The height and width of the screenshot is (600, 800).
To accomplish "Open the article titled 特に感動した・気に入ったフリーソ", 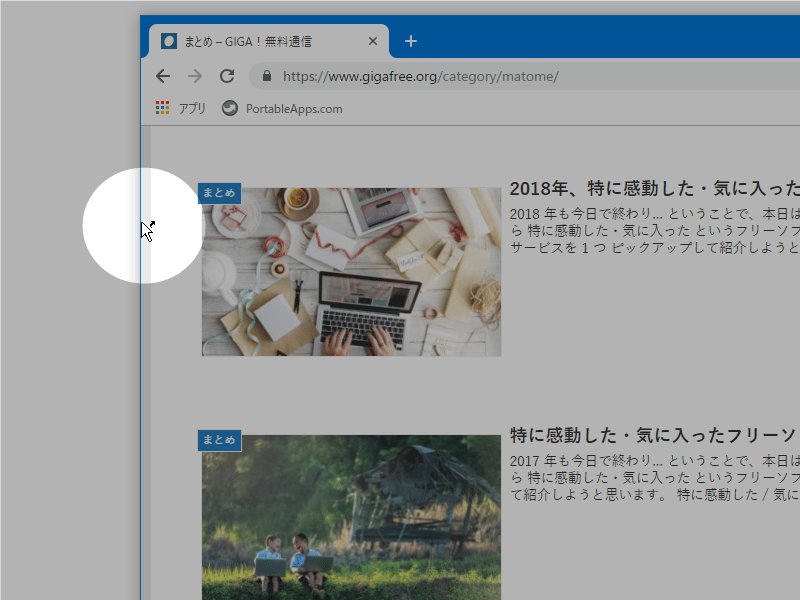I will tap(655, 436).
